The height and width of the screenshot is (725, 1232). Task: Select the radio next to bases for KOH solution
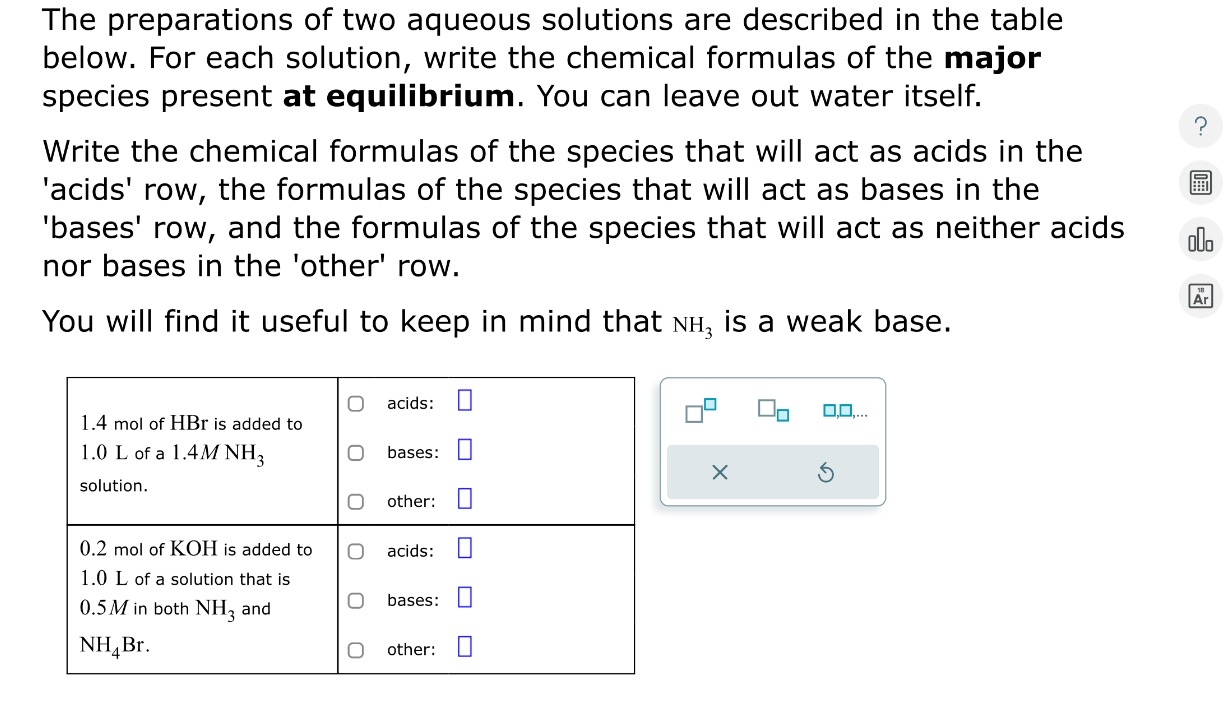pos(355,600)
